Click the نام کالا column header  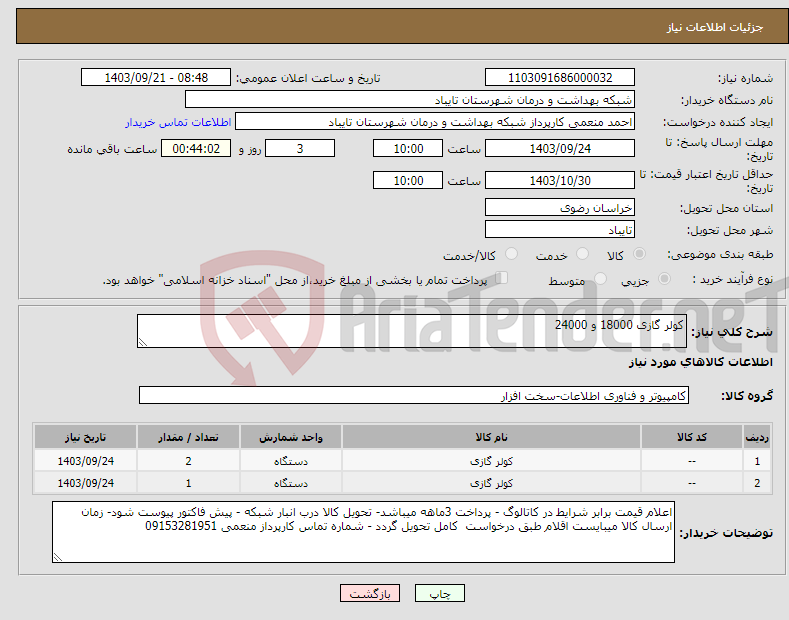(491, 437)
